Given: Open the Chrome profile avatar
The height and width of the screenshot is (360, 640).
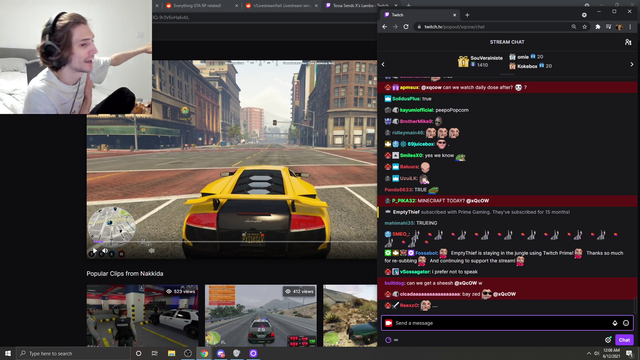Looking at the screenshot, I should tap(619, 27).
